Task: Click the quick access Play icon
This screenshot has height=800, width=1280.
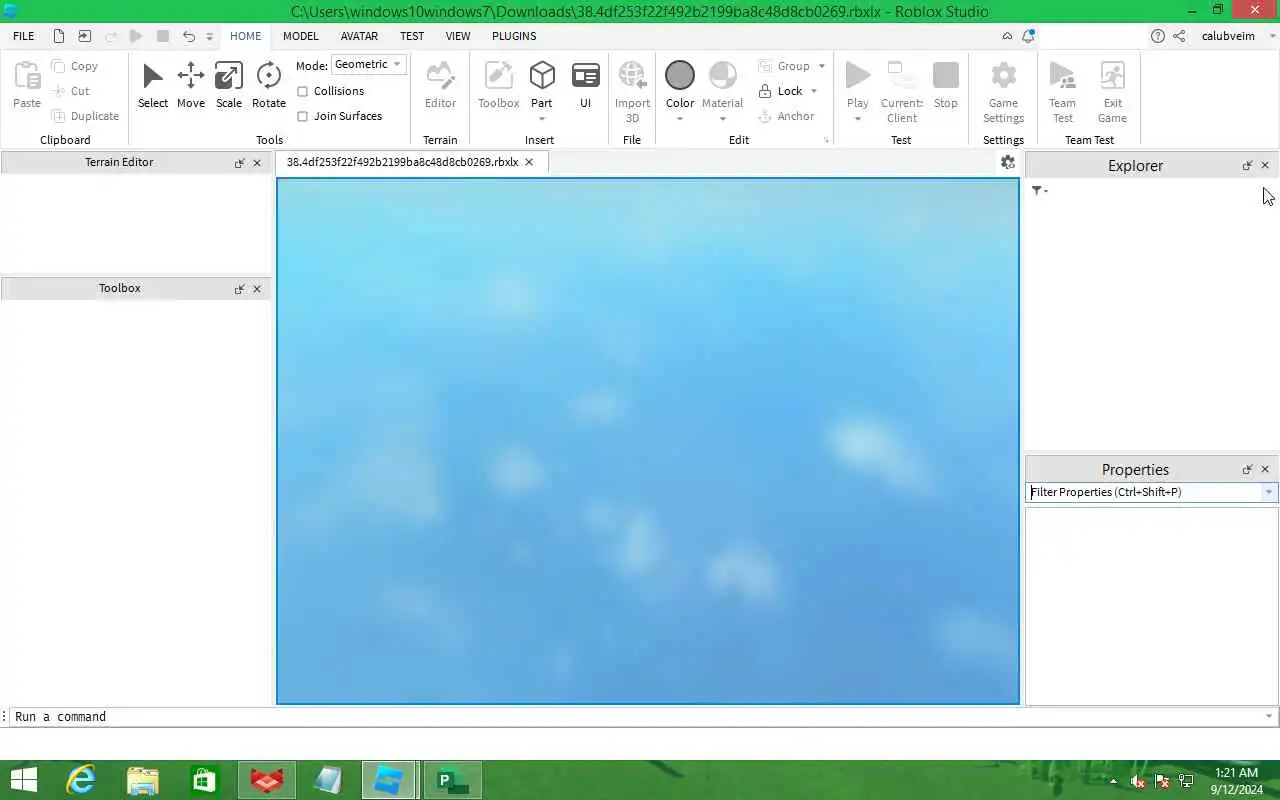Action: point(136,36)
